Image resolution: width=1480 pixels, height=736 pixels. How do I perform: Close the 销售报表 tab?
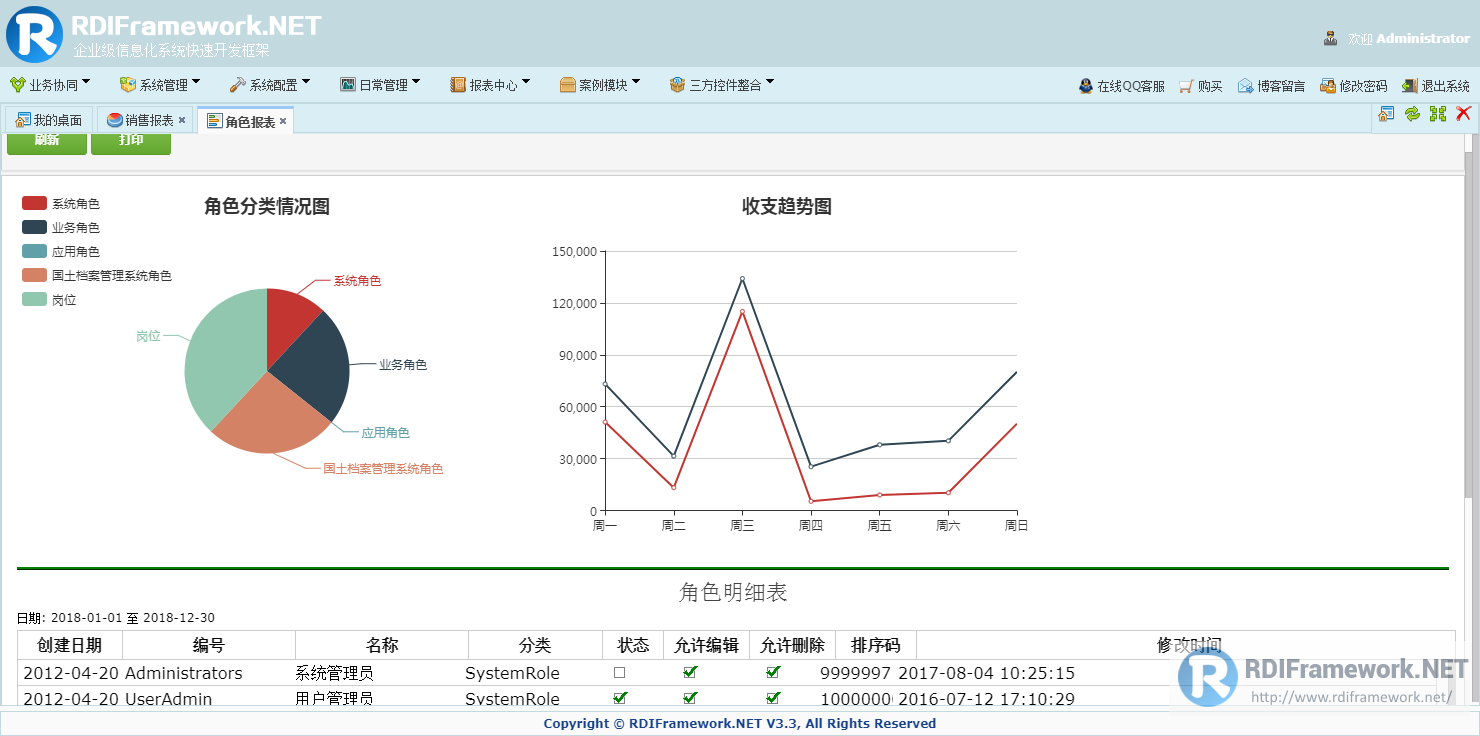(x=182, y=120)
